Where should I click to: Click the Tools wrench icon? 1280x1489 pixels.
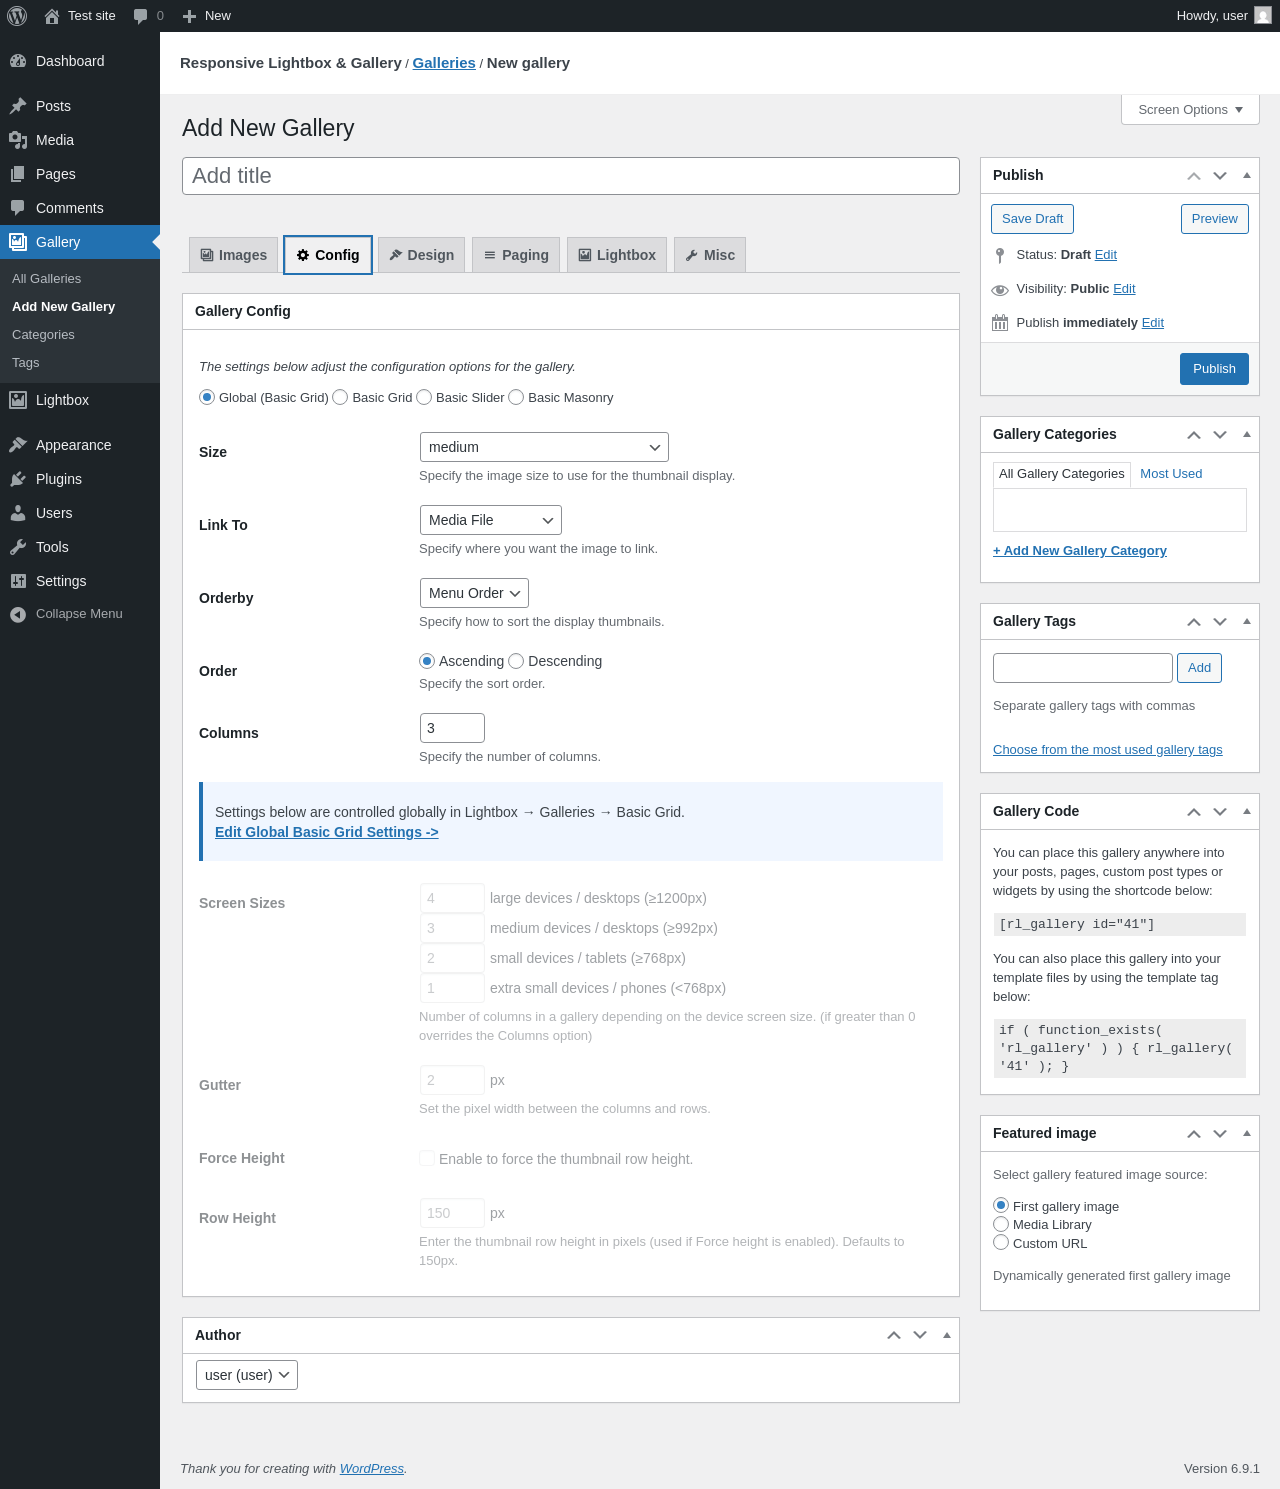18,547
